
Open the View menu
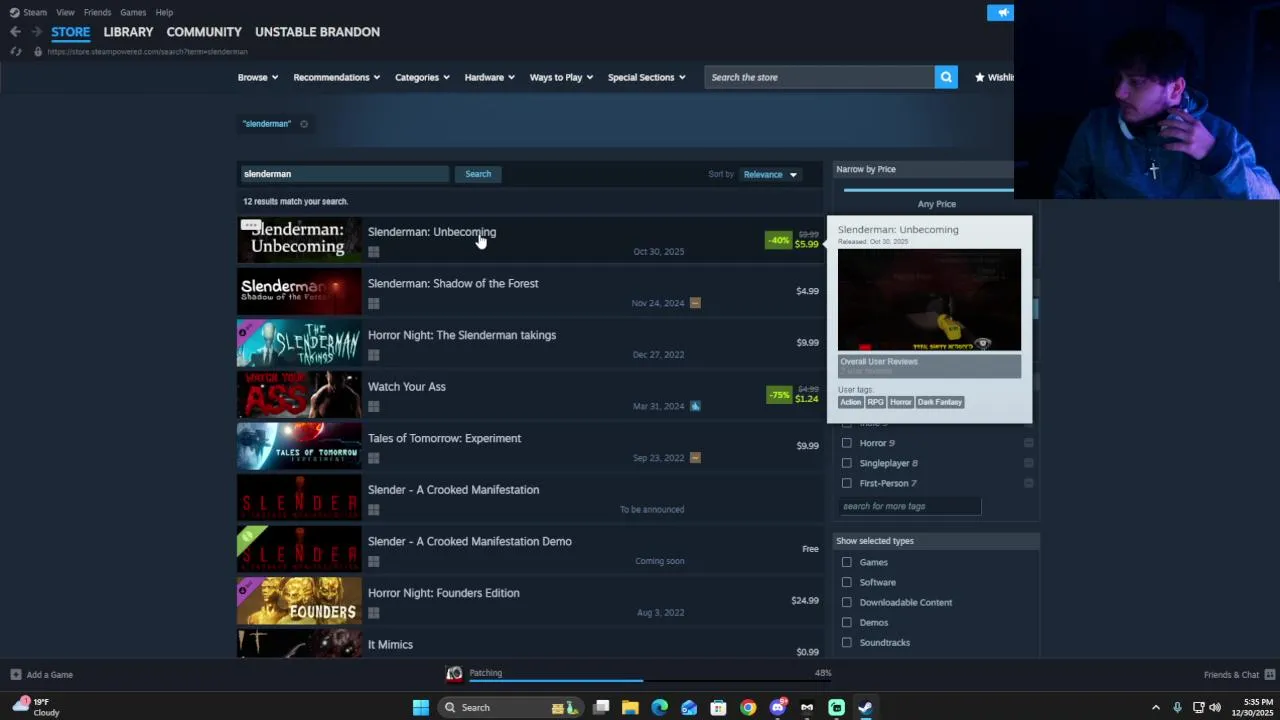click(x=65, y=12)
